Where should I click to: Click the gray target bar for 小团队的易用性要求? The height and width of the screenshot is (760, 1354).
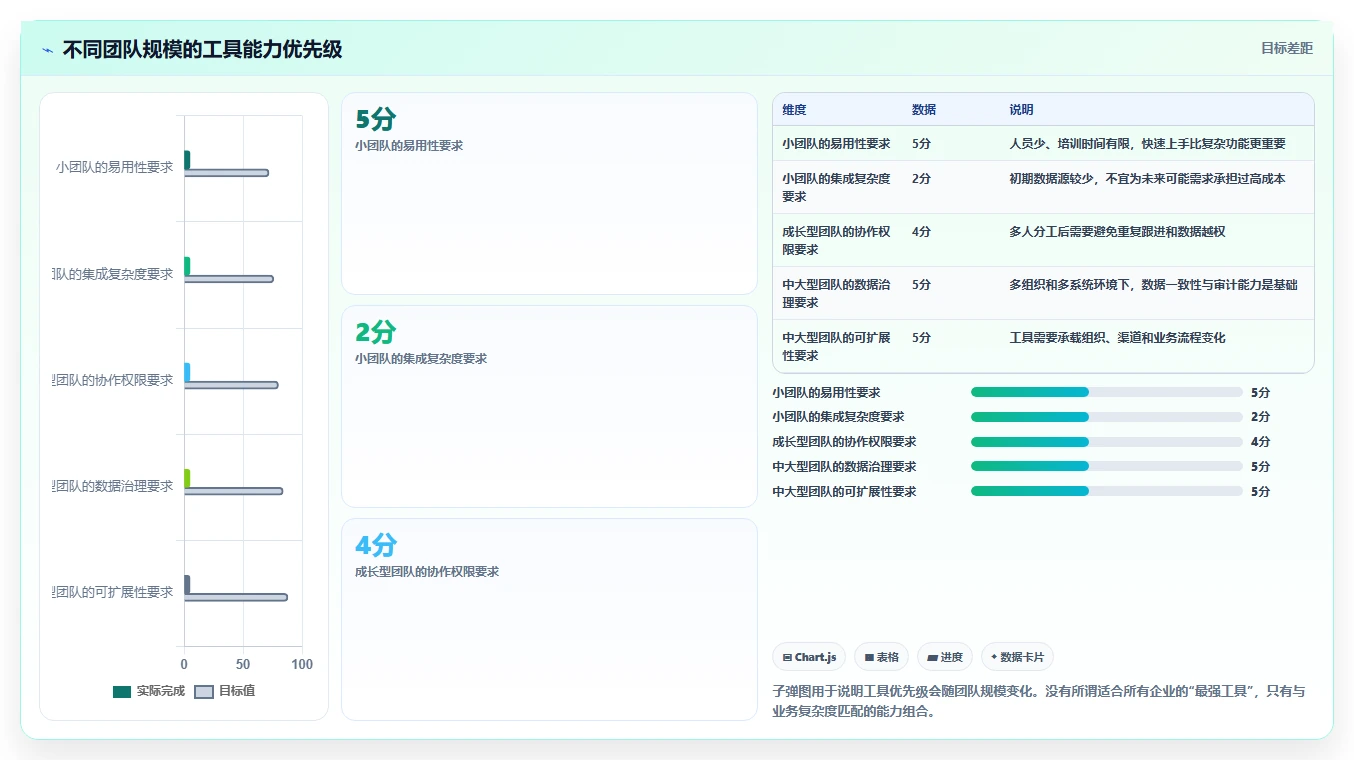pos(226,173)
